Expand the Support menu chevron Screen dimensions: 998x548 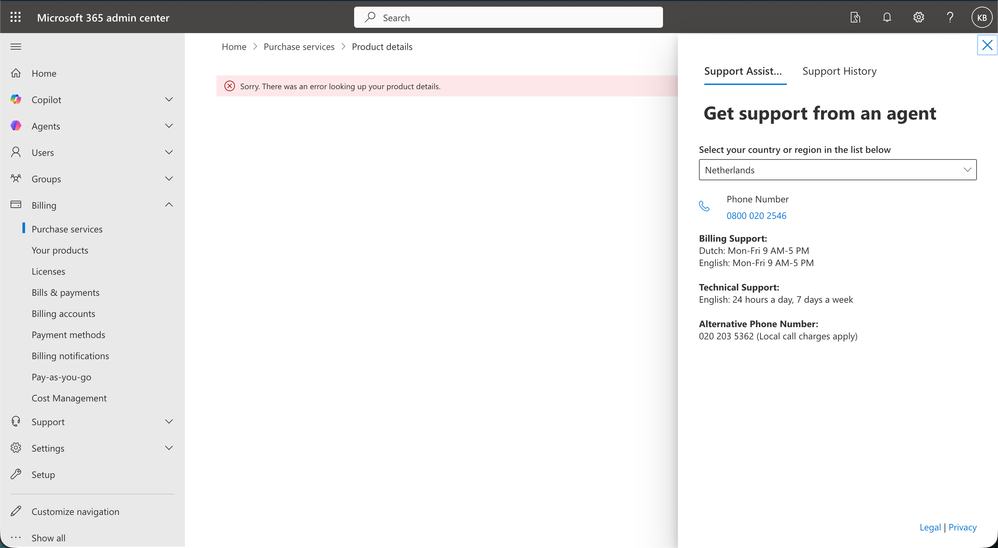point(169,421)
